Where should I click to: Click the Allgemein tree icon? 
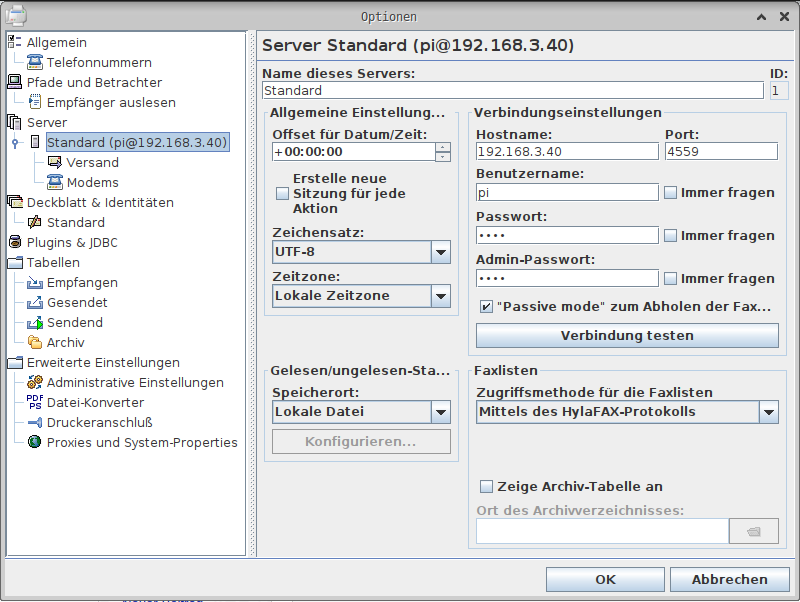click(15, 42)
